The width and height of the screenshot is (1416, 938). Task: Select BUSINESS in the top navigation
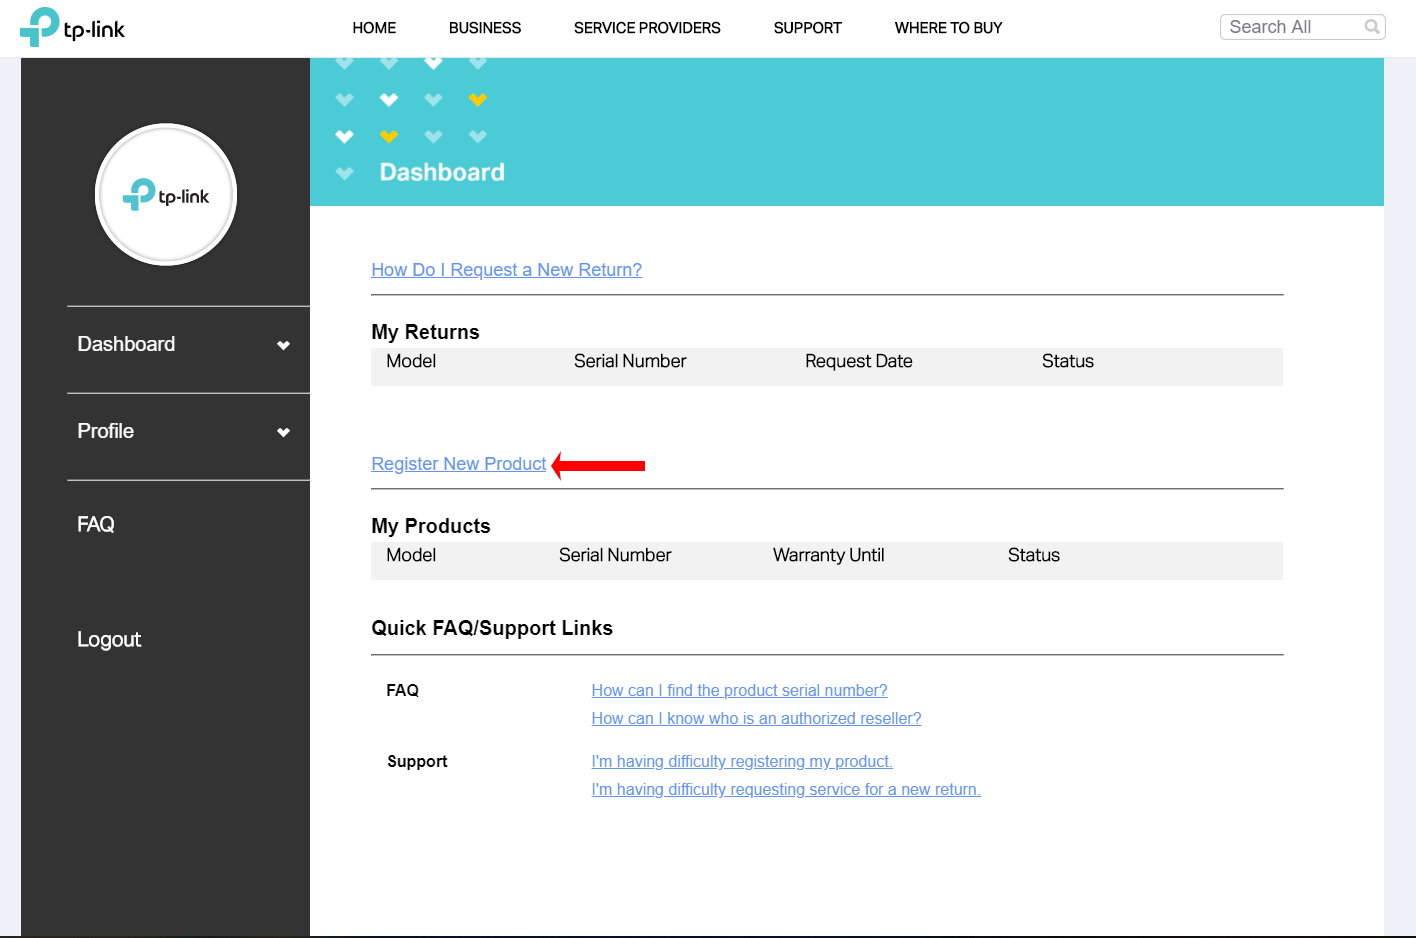(x=485, y=28)
